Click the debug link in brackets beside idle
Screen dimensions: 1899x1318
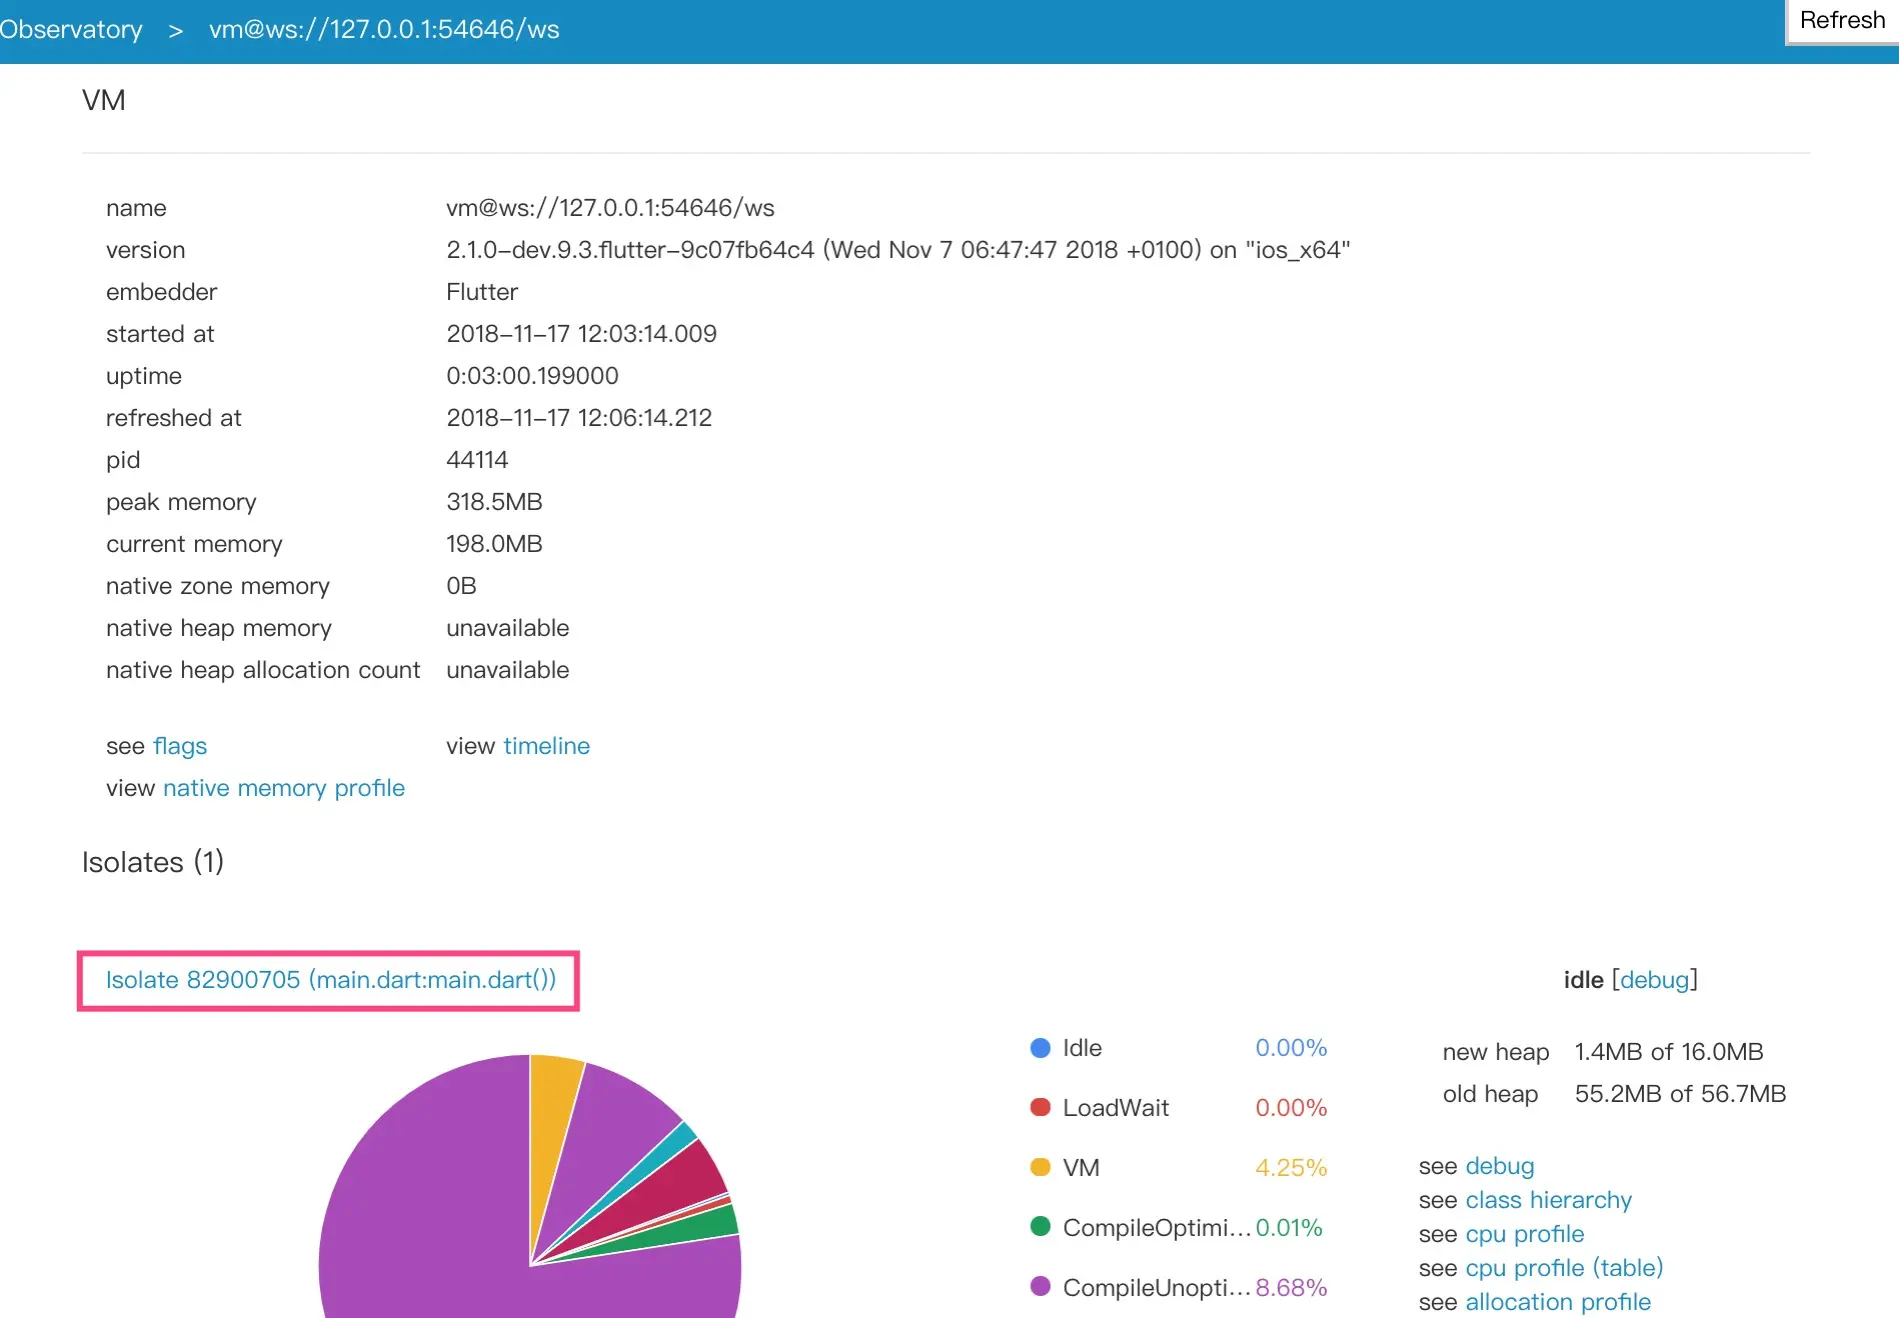1655,980
